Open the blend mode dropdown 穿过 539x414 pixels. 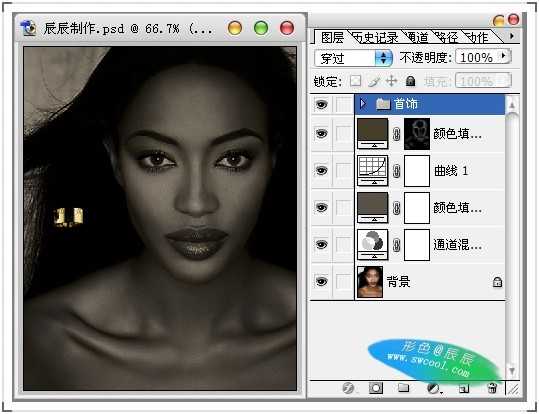click(x=353, y=58)
